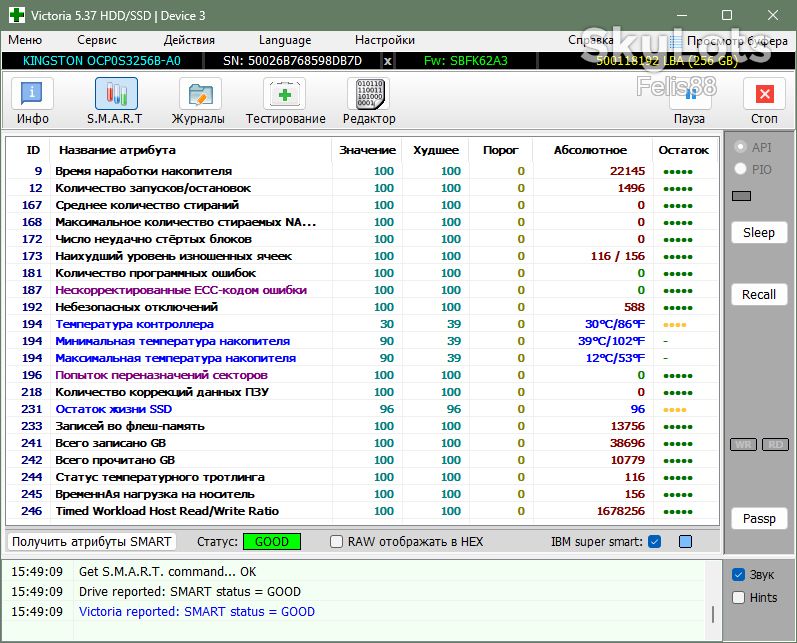Click the Получить атрибуты SMART button
The height and width of the screenshot is (643, 797).
(91, 542)
